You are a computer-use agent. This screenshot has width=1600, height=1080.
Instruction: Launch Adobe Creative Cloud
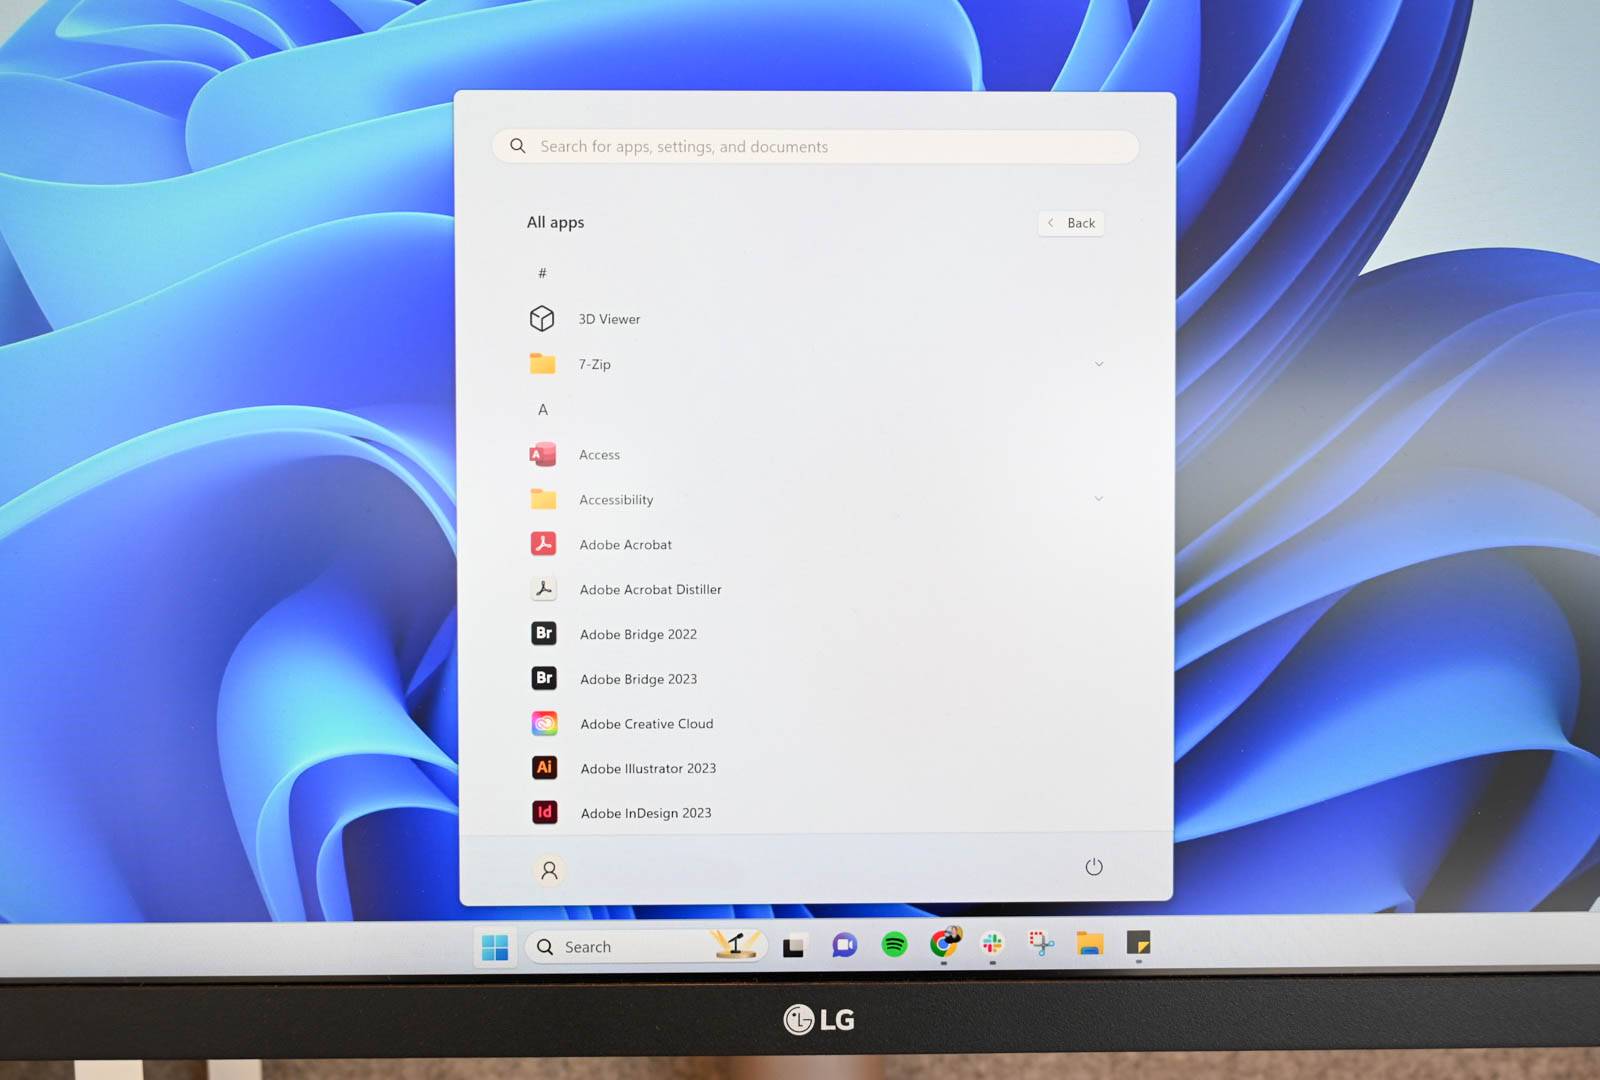(x=646, y=724)
